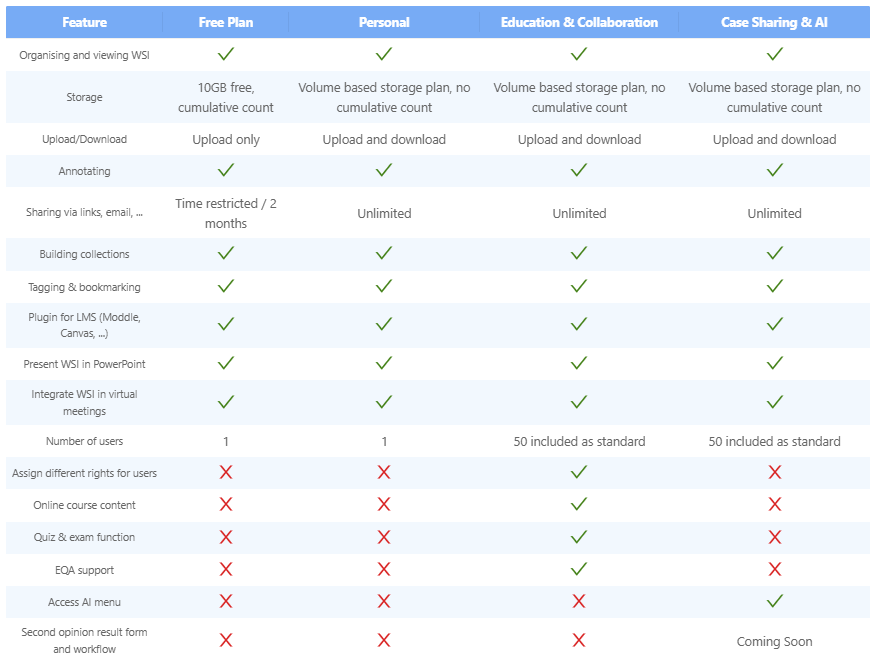Click Free Plan red cross for EQA support
The image size is (875, 657).
tap(226, 569)
